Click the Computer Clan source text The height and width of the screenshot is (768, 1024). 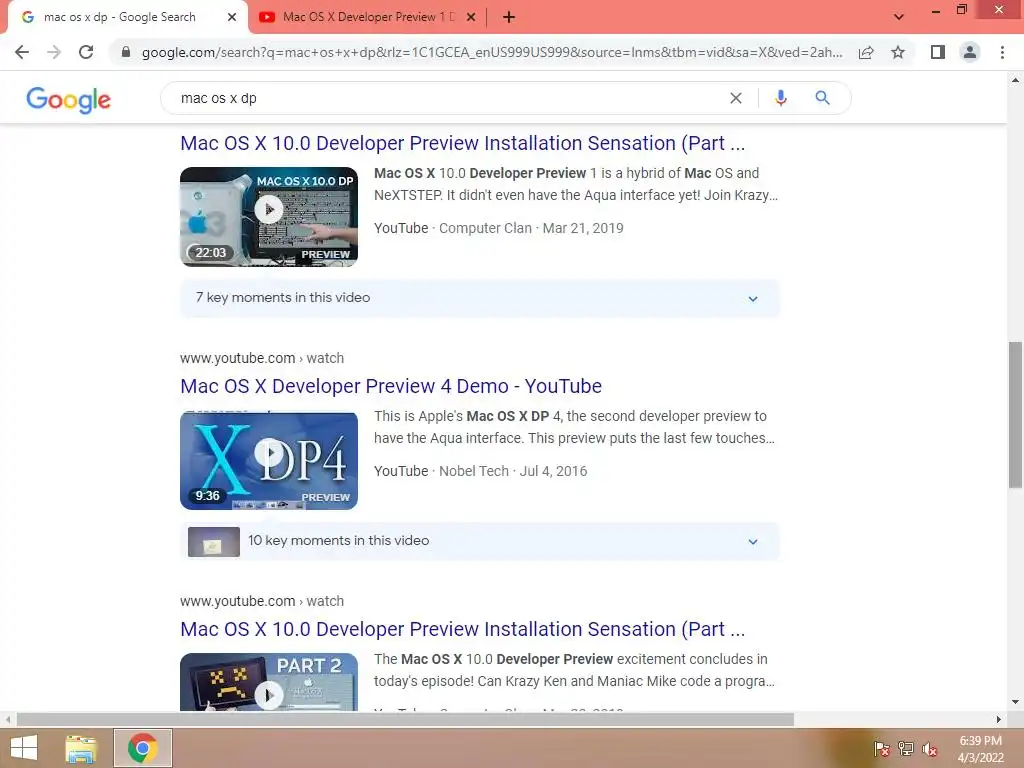coord(485,228)
